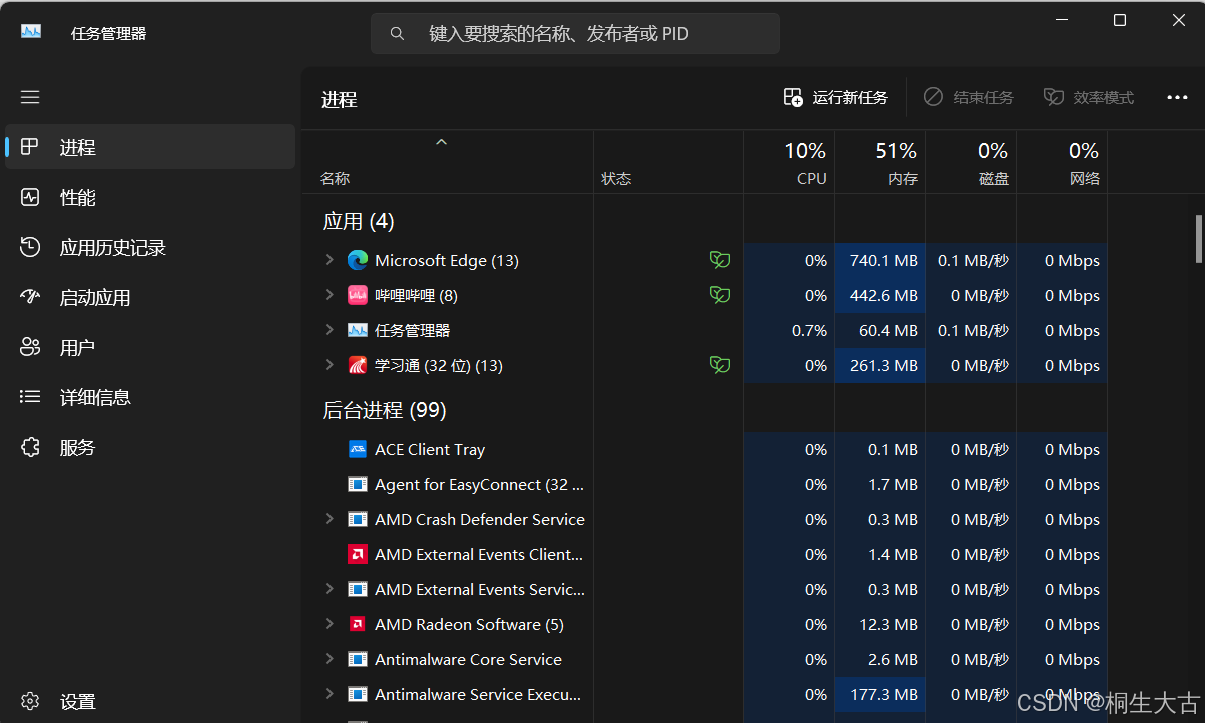Click the AMD Radeon Software icon
Screen dimensions: 1205x723
357,624
